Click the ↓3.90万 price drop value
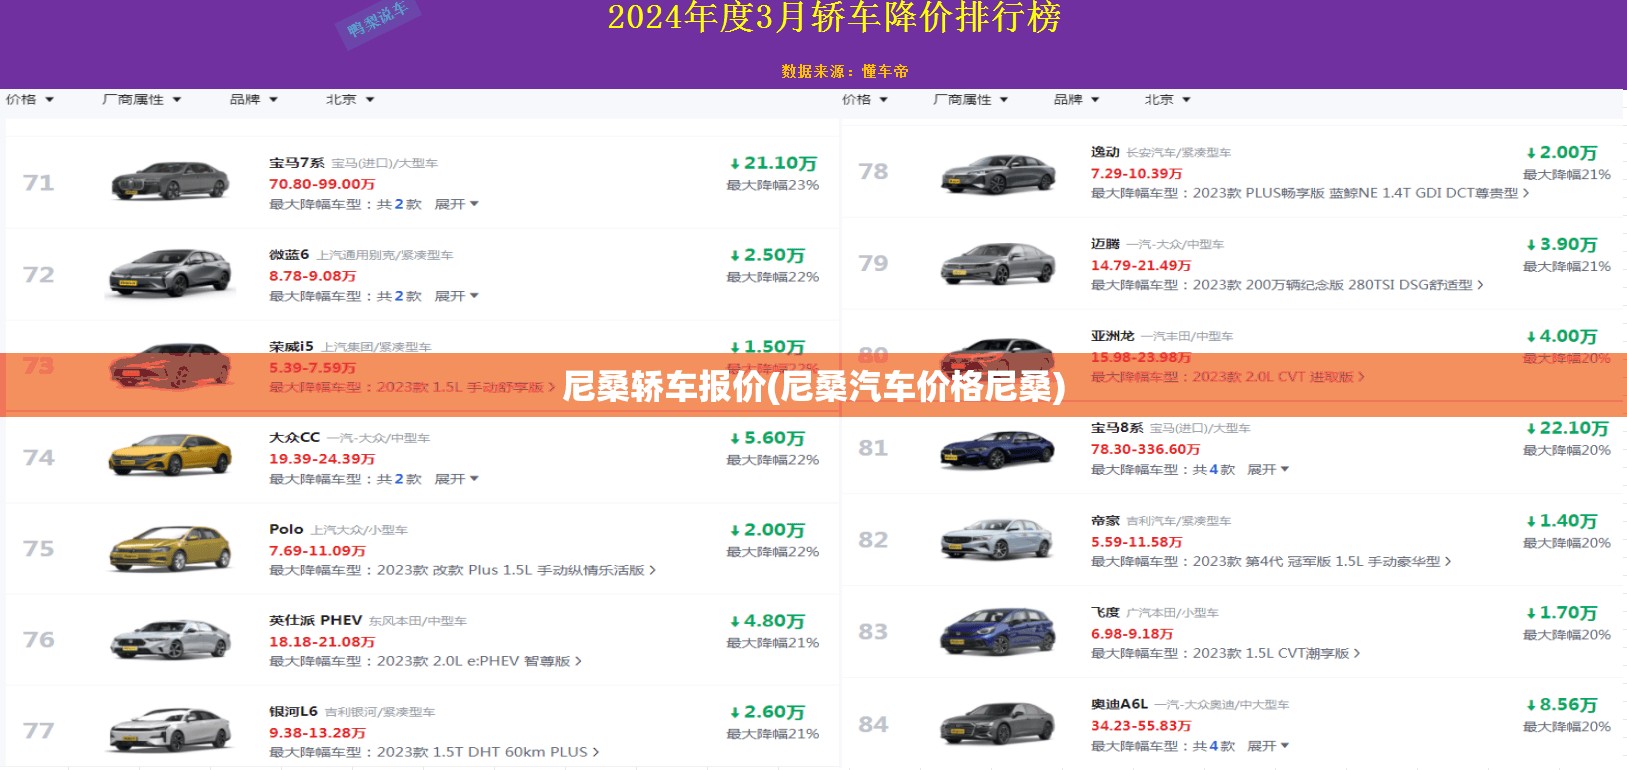 click(1561, 244)
